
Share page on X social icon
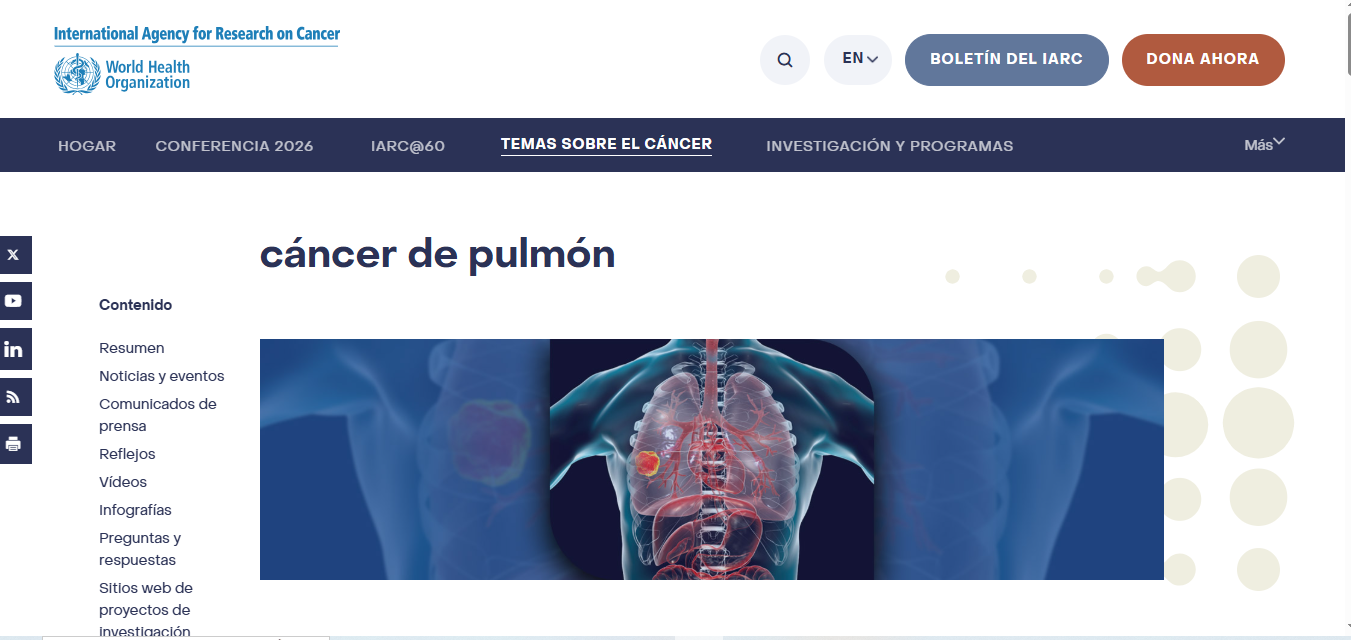14,255
